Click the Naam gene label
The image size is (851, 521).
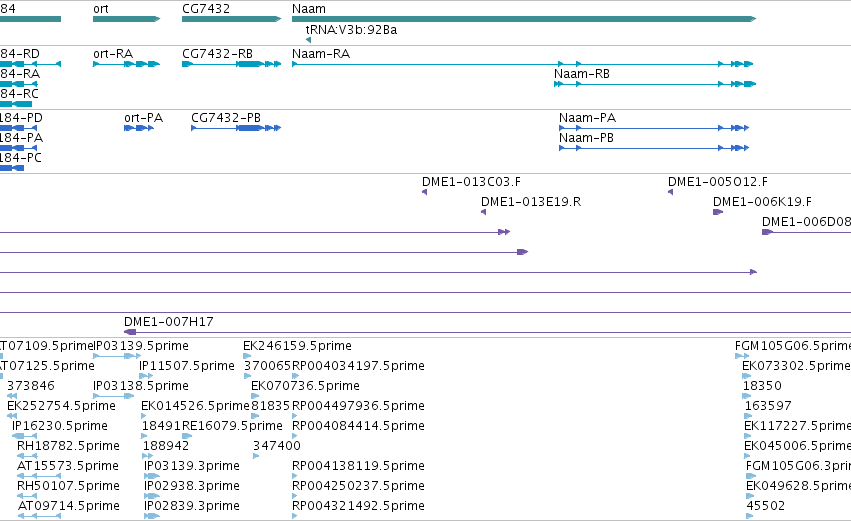pos(309,9)
